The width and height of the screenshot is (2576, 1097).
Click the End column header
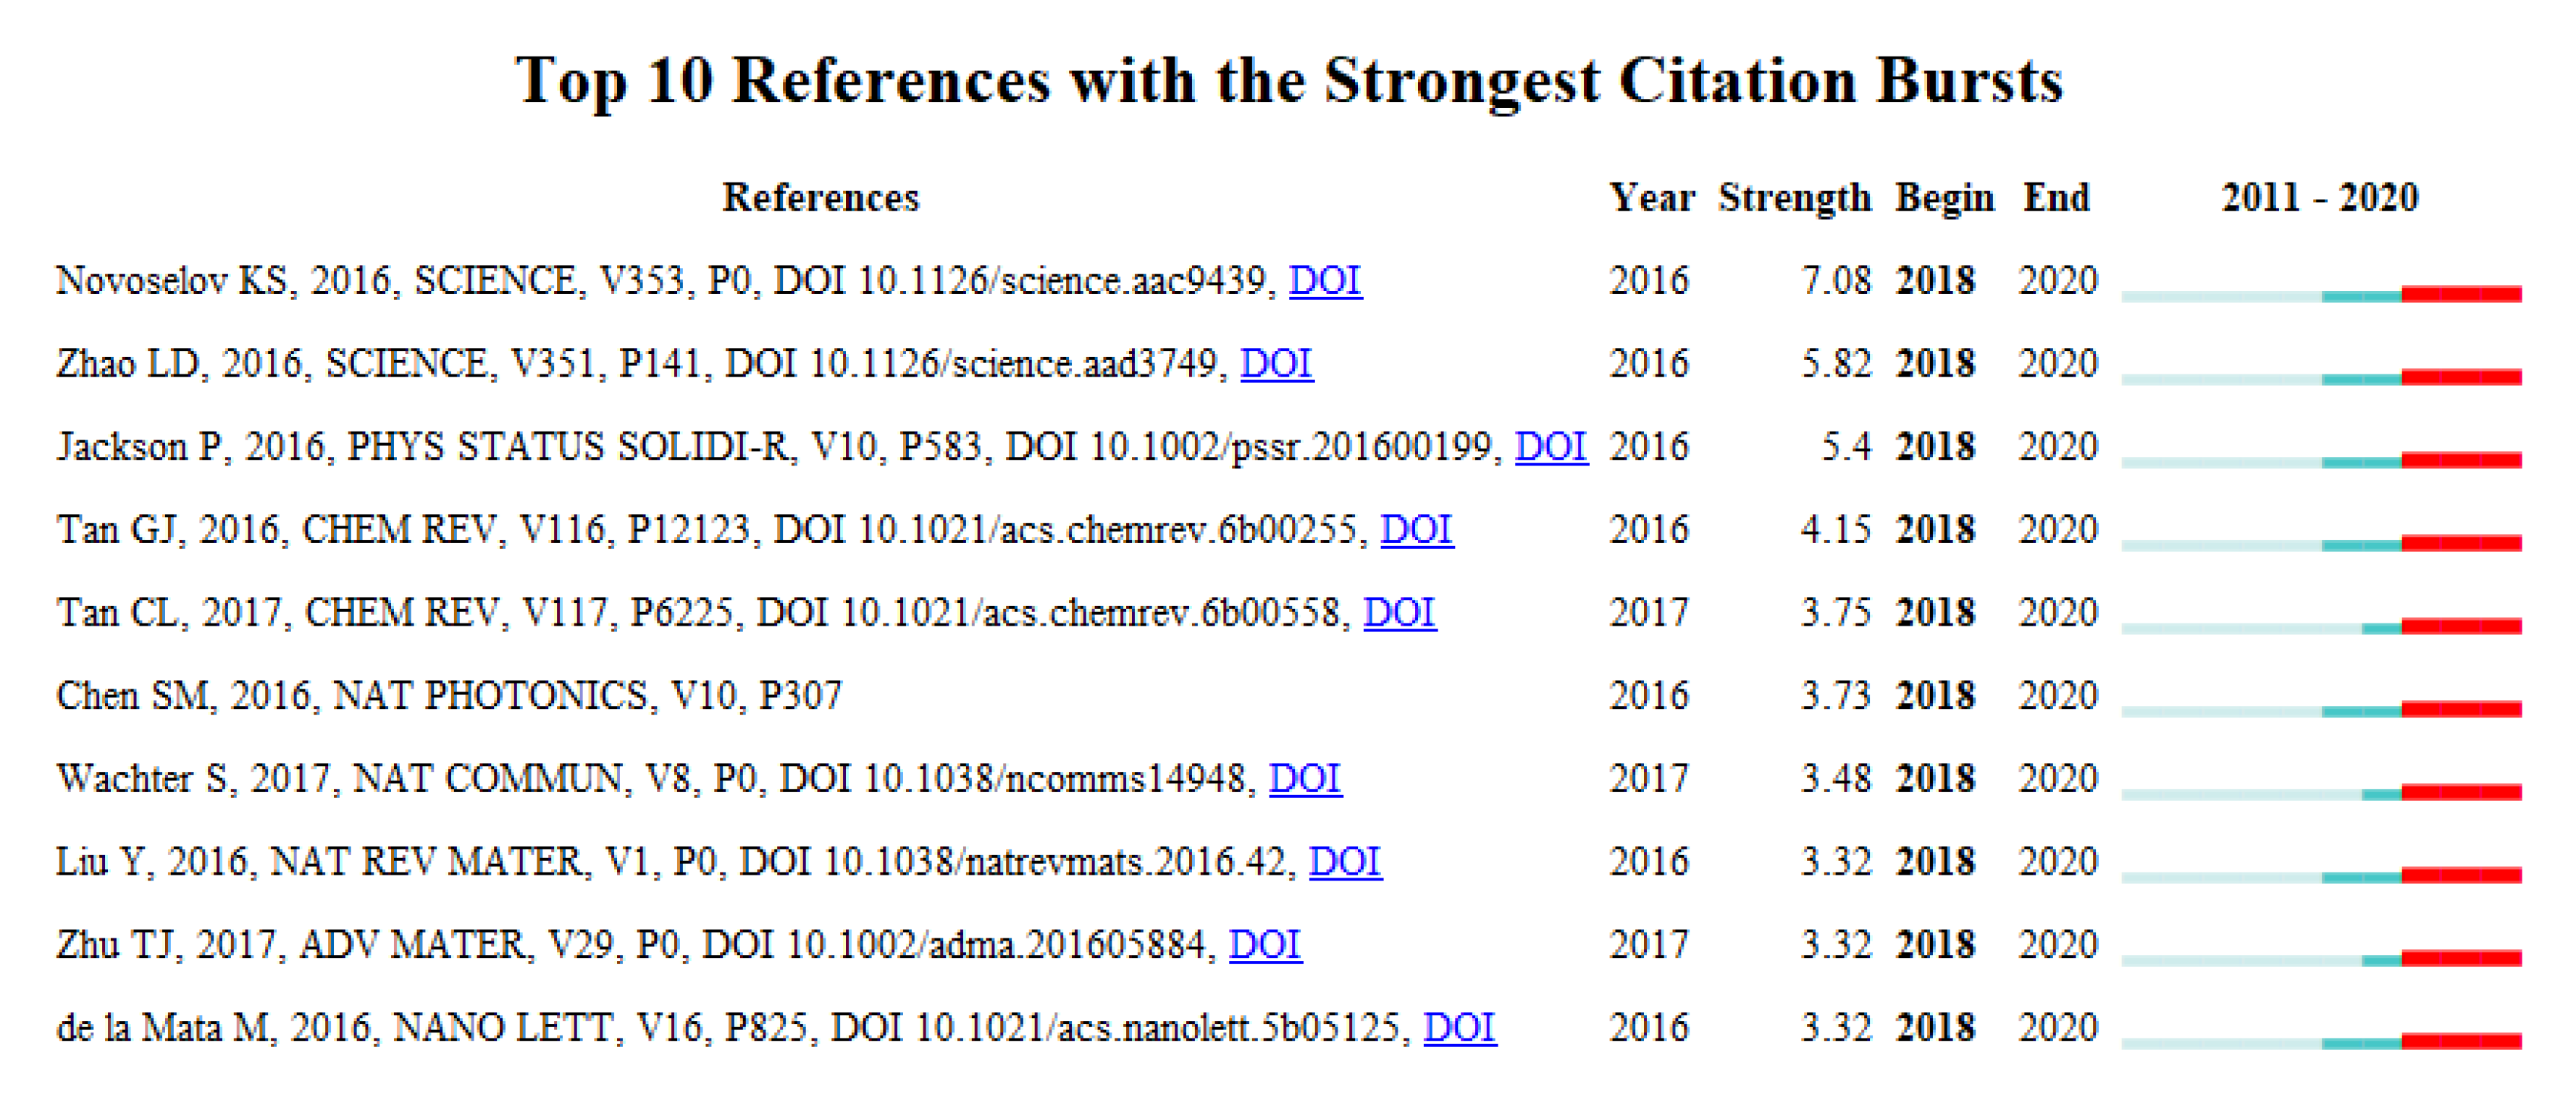[x=2056, y=197]
